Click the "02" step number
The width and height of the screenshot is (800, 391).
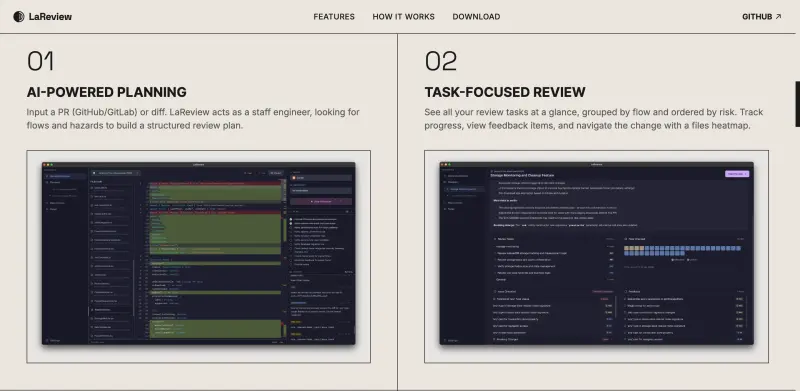(x=441, y=61)
